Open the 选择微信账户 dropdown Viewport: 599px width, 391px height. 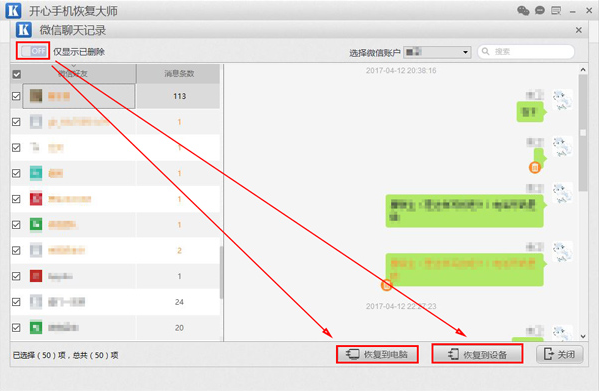point(437,52)
